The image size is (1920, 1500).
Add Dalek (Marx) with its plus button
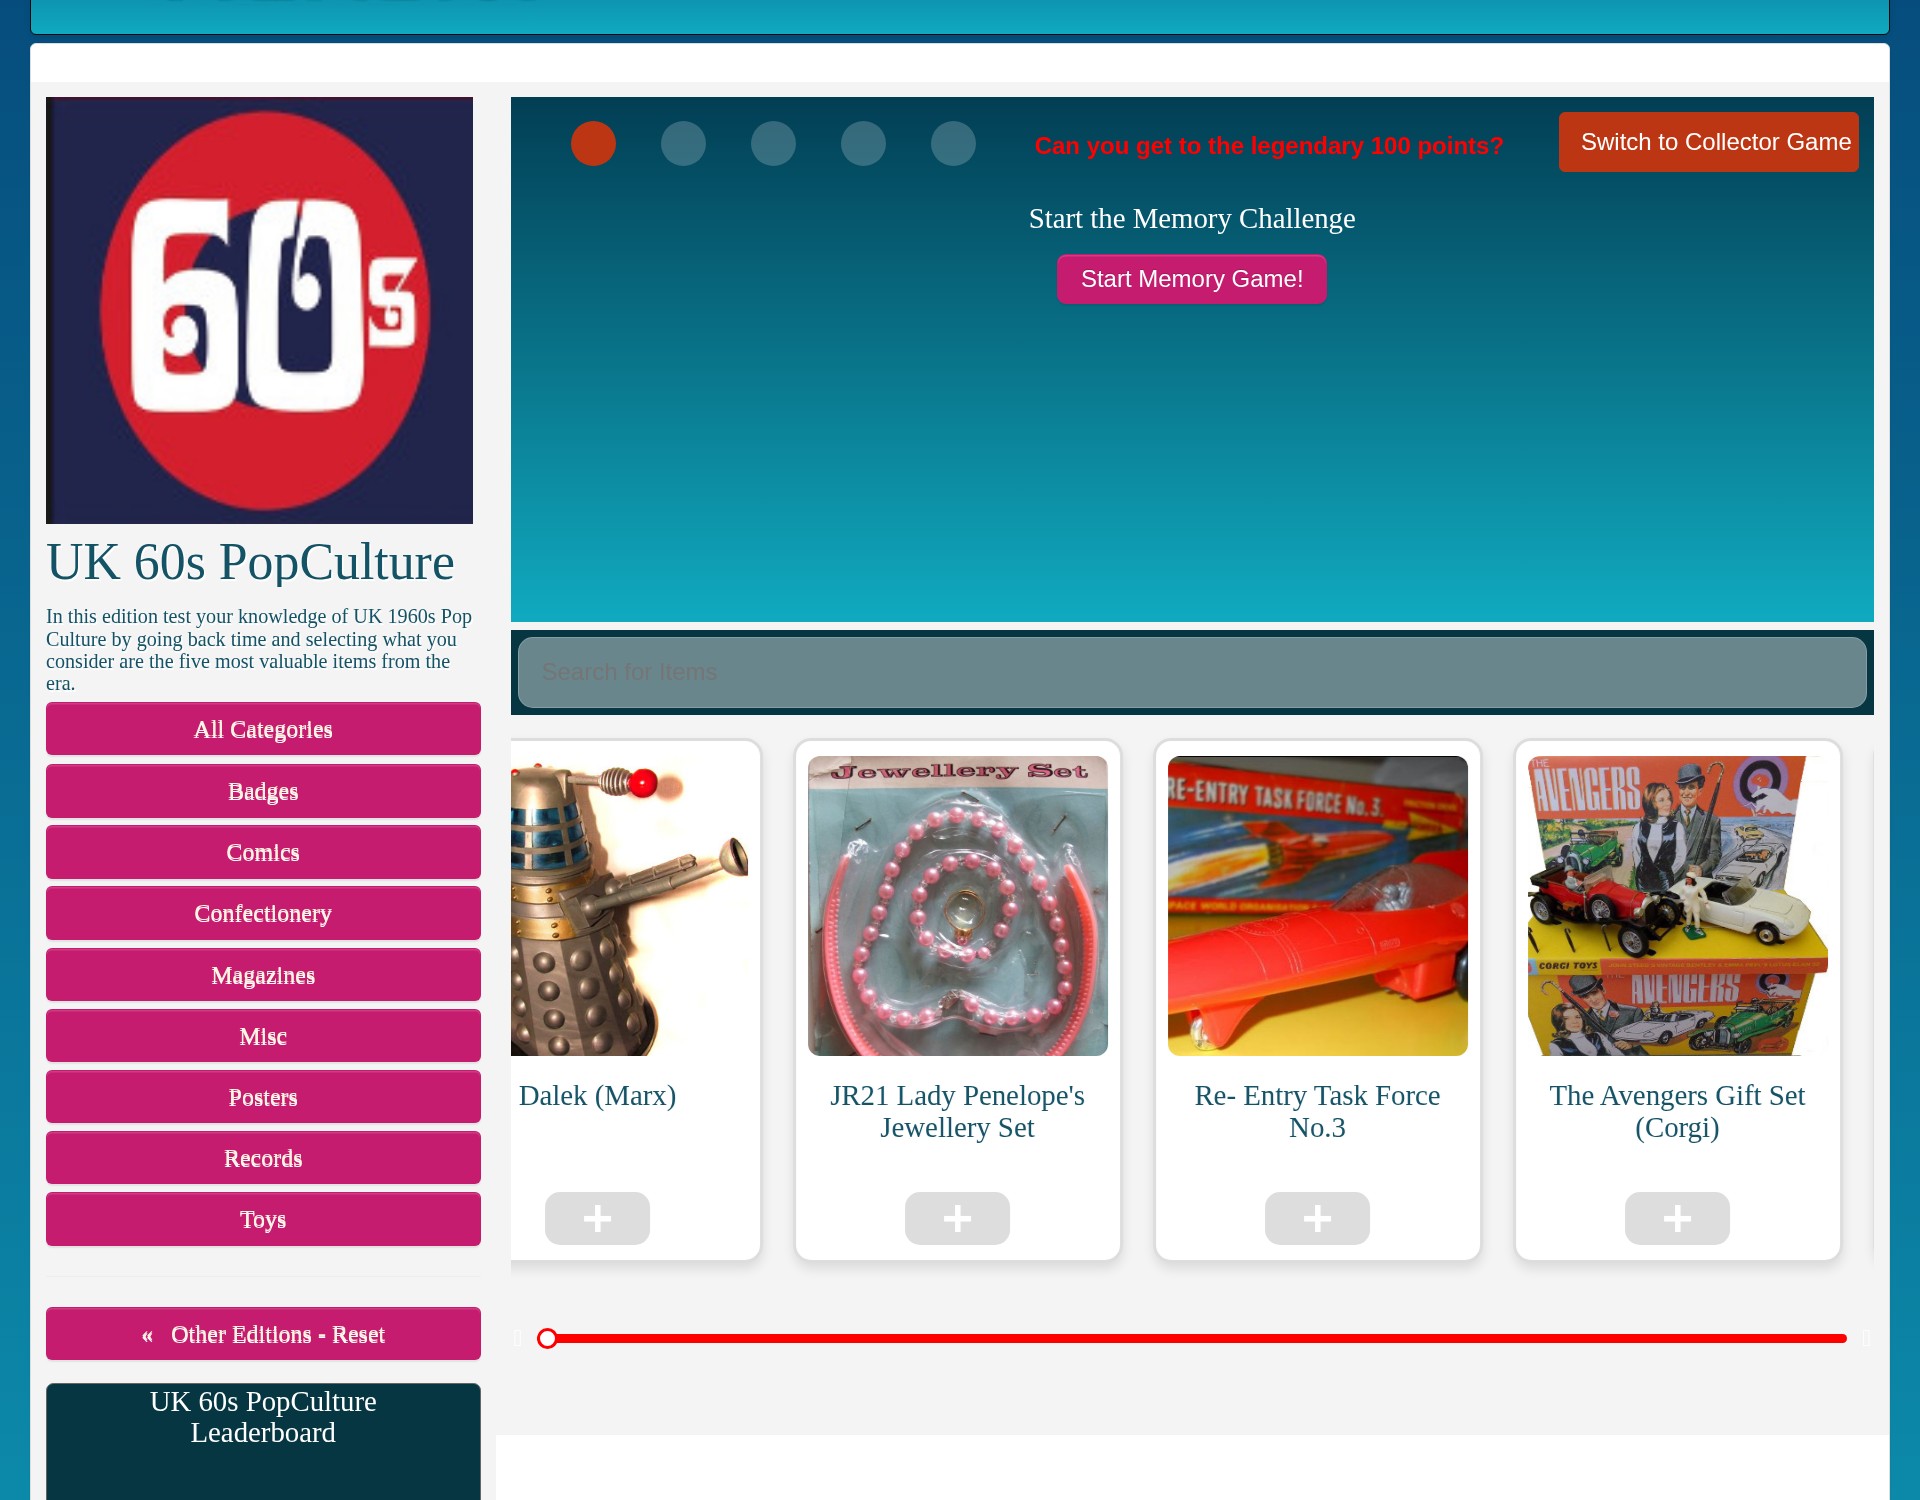[x=597, y=1218]
